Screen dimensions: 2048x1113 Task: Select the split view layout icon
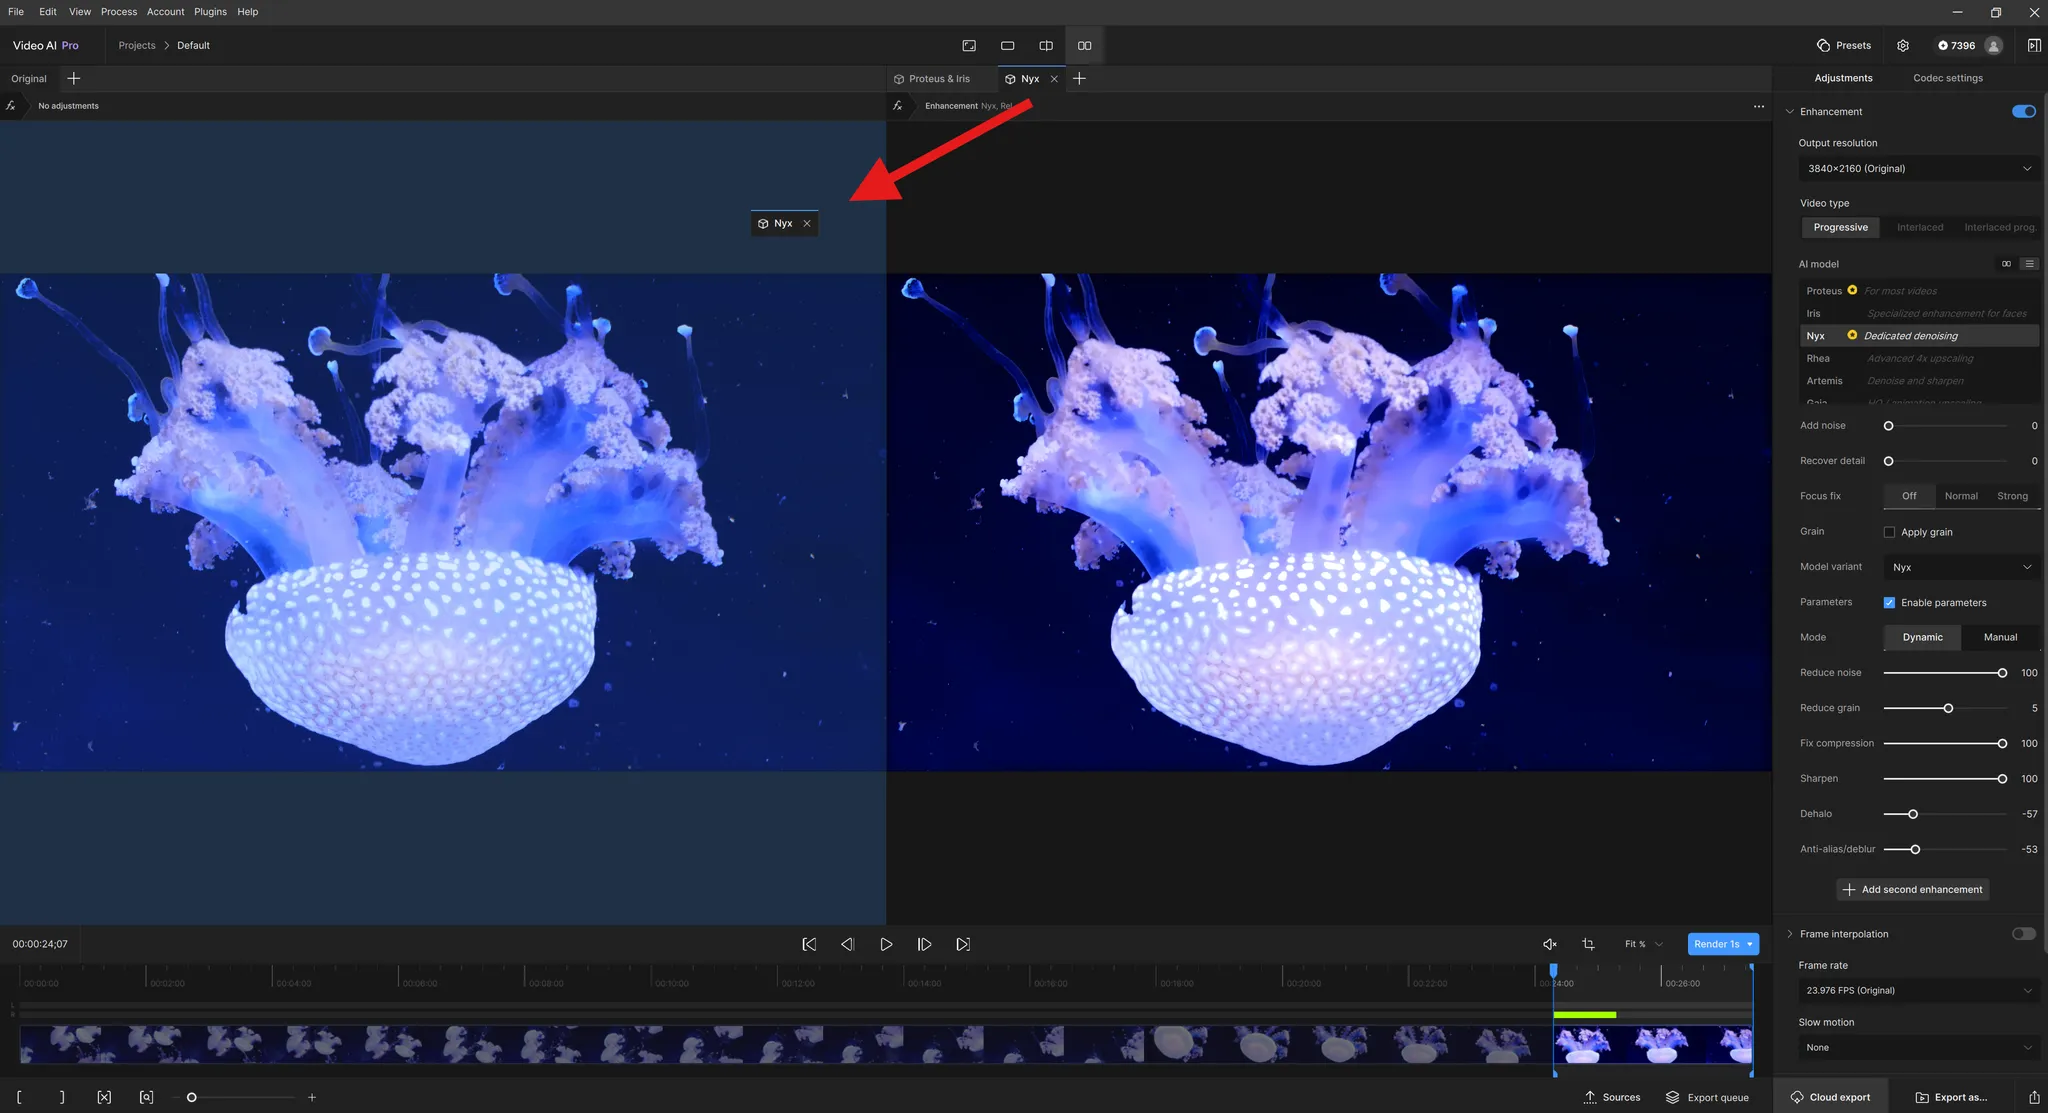[x=1046, y=46]
